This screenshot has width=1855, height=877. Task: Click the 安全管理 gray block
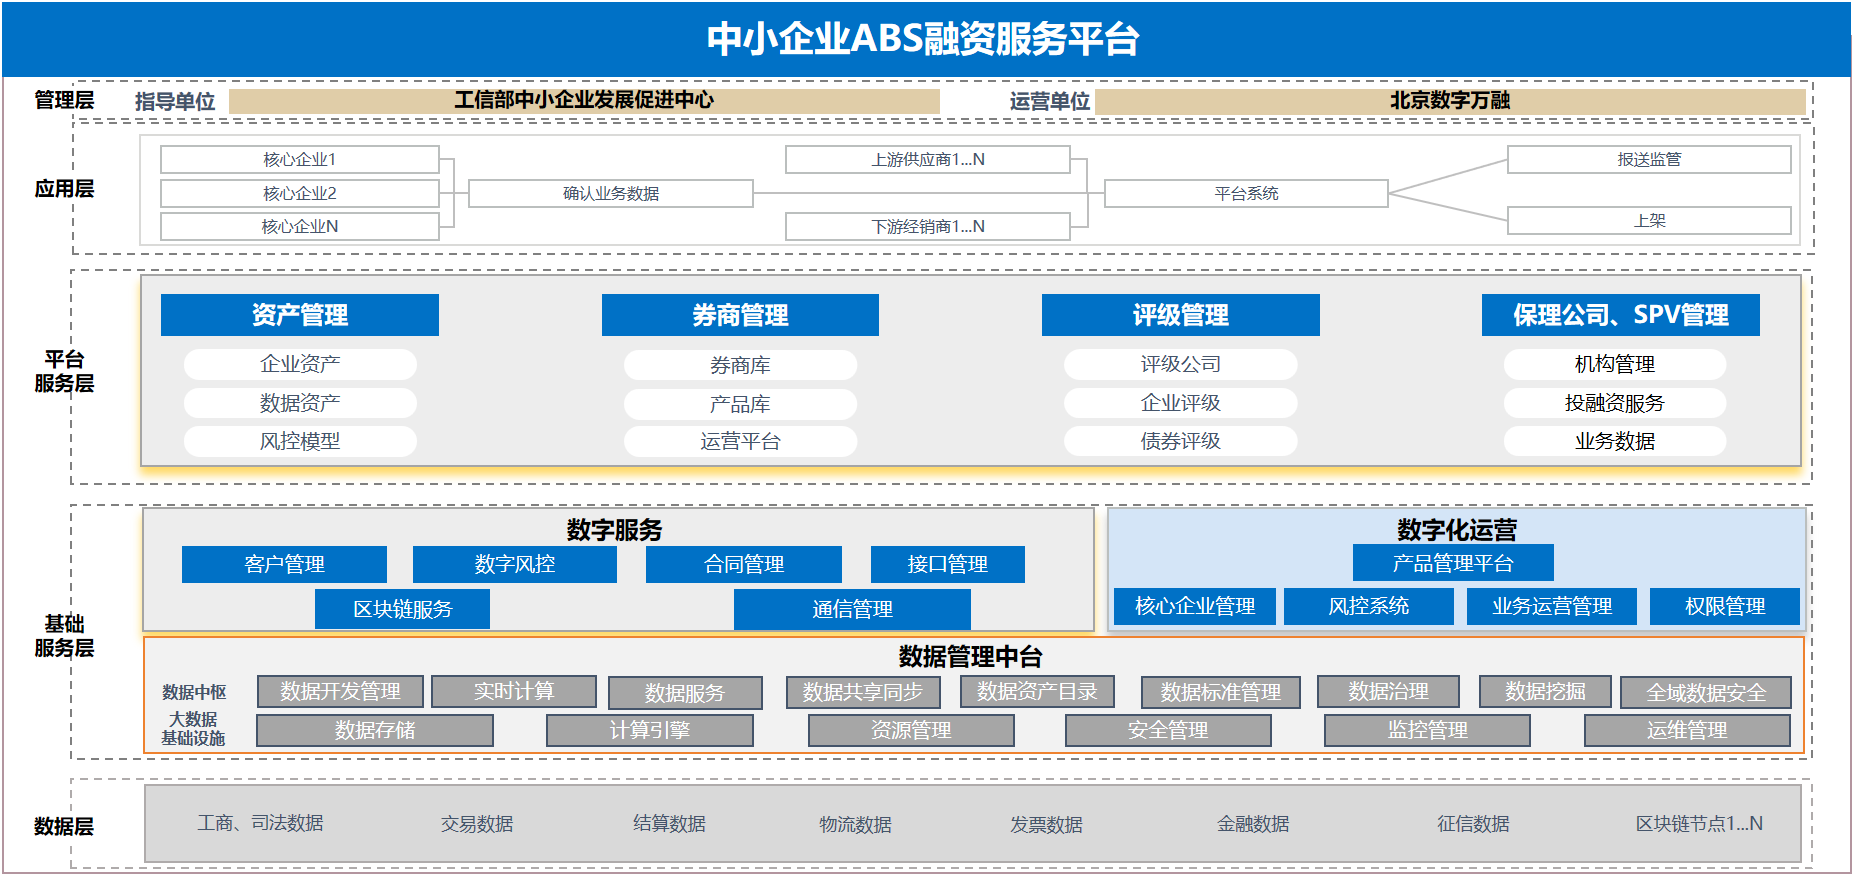[1168, 730]
